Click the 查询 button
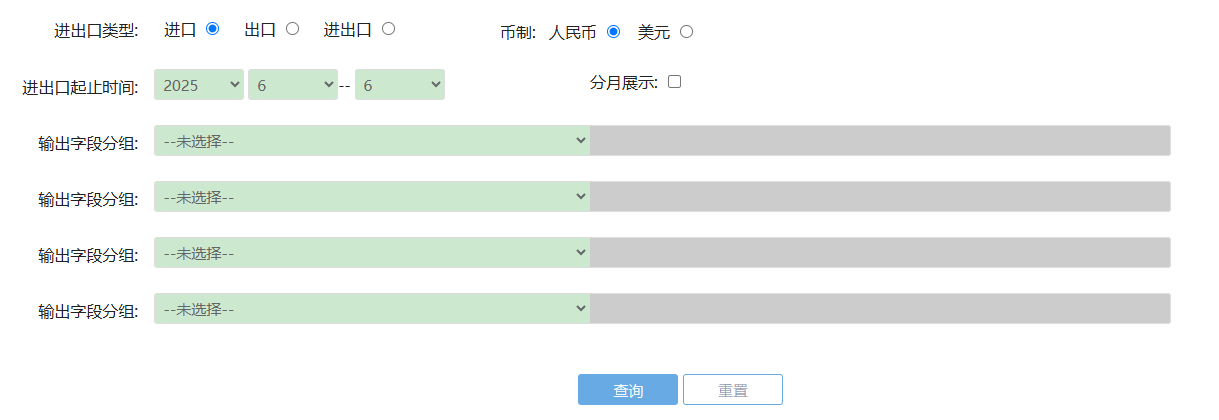1219x420 pixels. coord(628,390)
